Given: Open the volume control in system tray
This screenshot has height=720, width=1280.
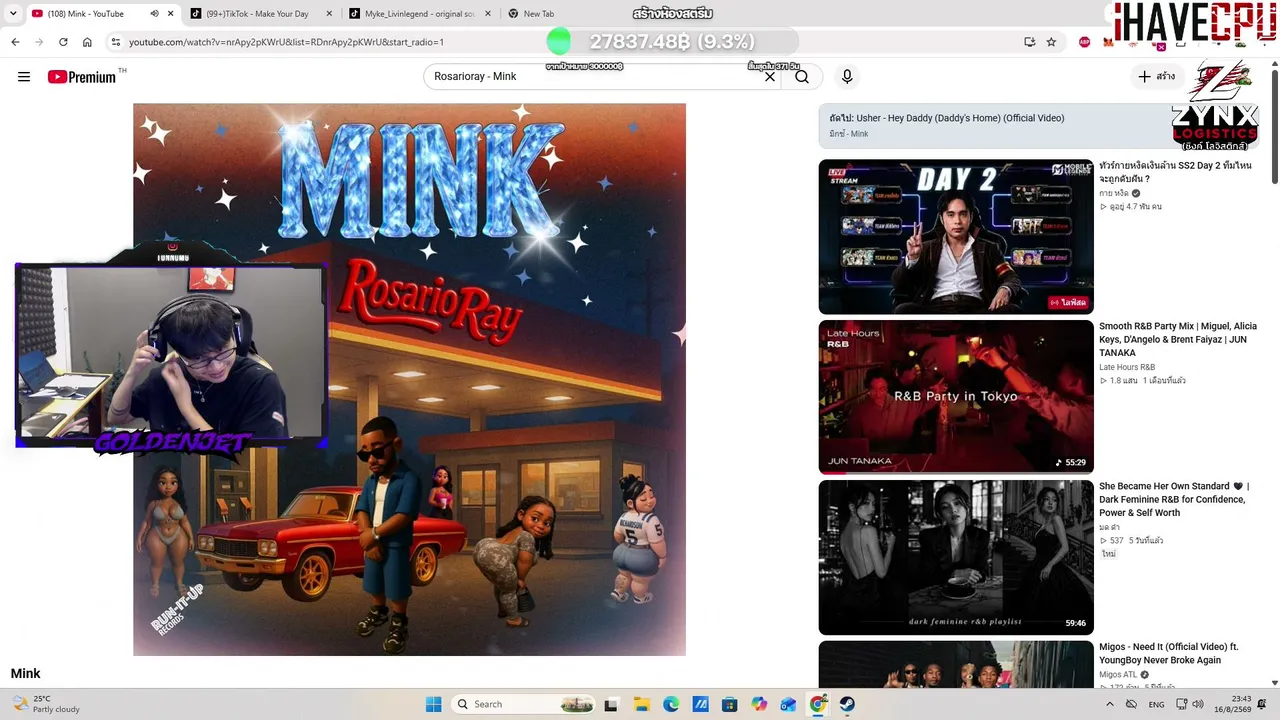Looking at the screenshot, I should pos(1198,704).
